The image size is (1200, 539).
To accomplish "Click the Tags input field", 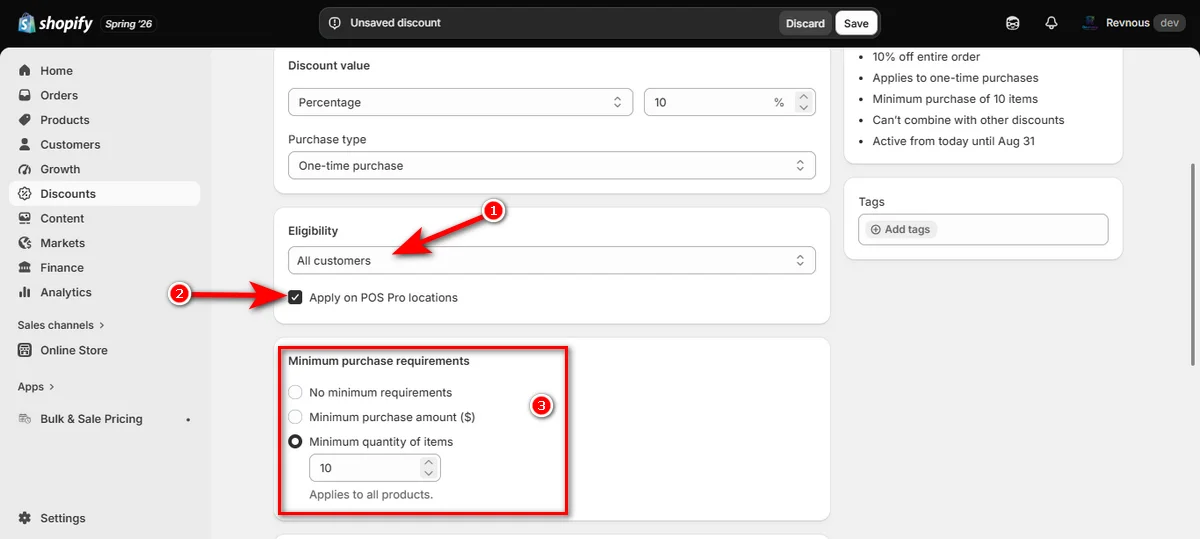I will [x=983, y=230].
